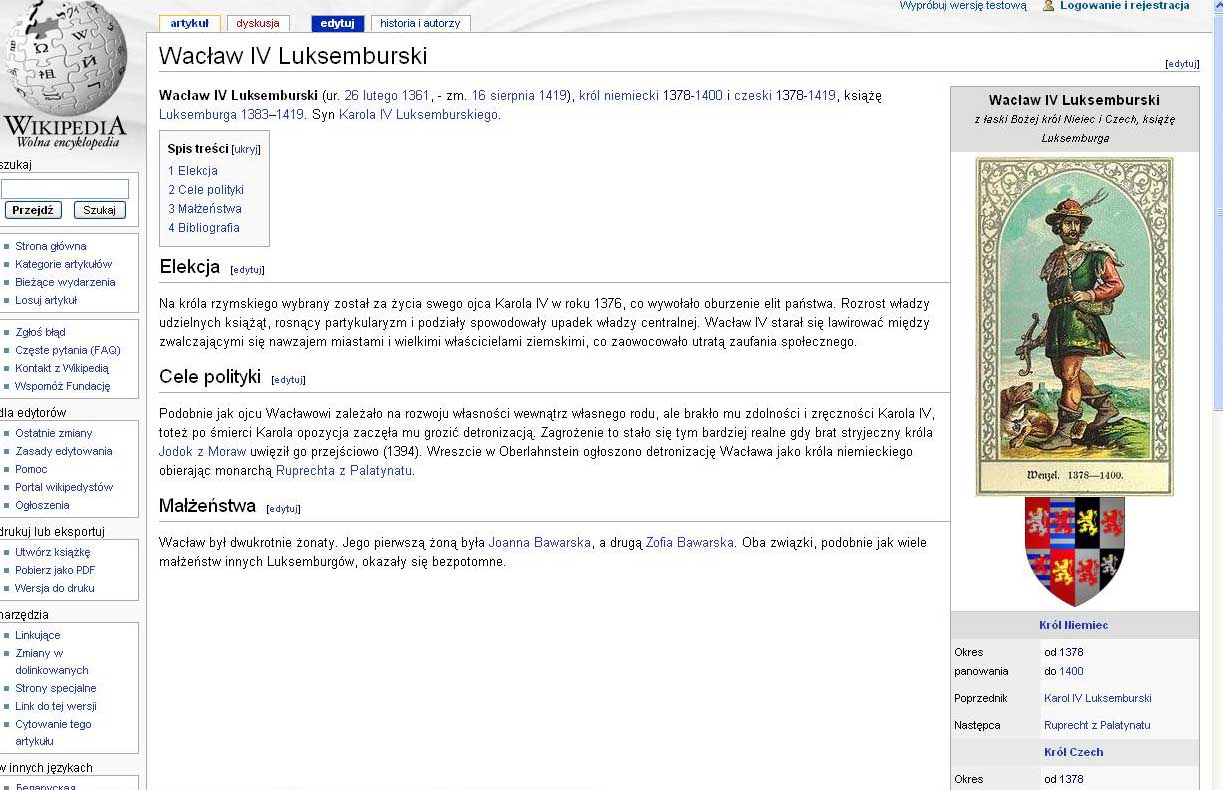The height and width of the screenshot is (790, 1223).
Task: Open predecessor Karol IV Luksemburski in infobox
Action: (x=1098, y=698)
